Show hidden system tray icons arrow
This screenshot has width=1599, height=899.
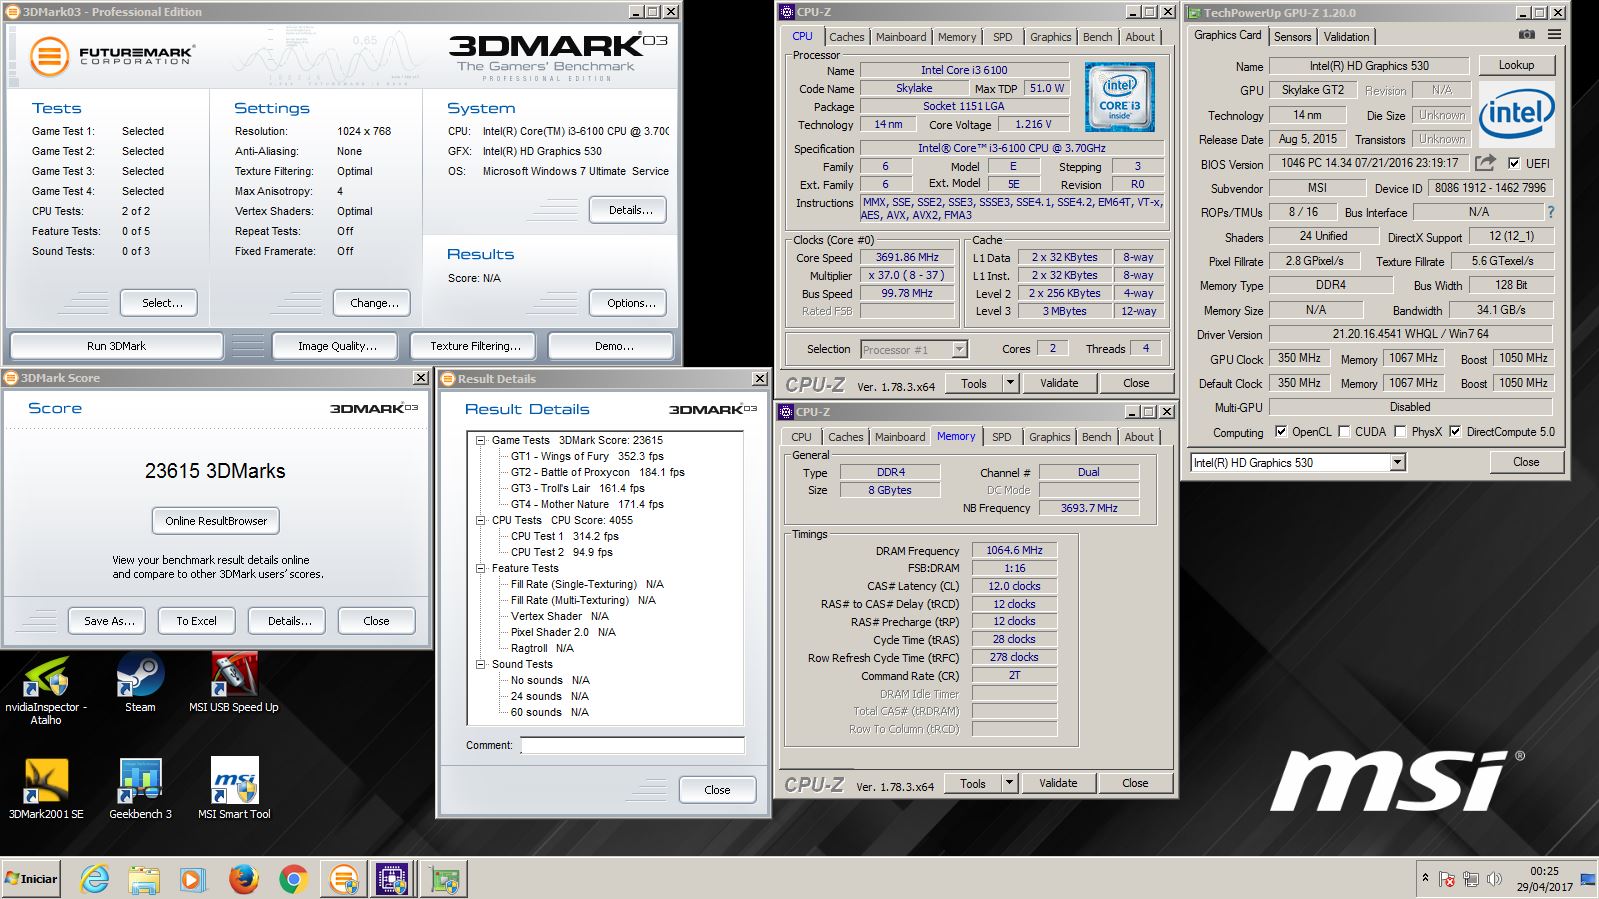click(1425, 878)
